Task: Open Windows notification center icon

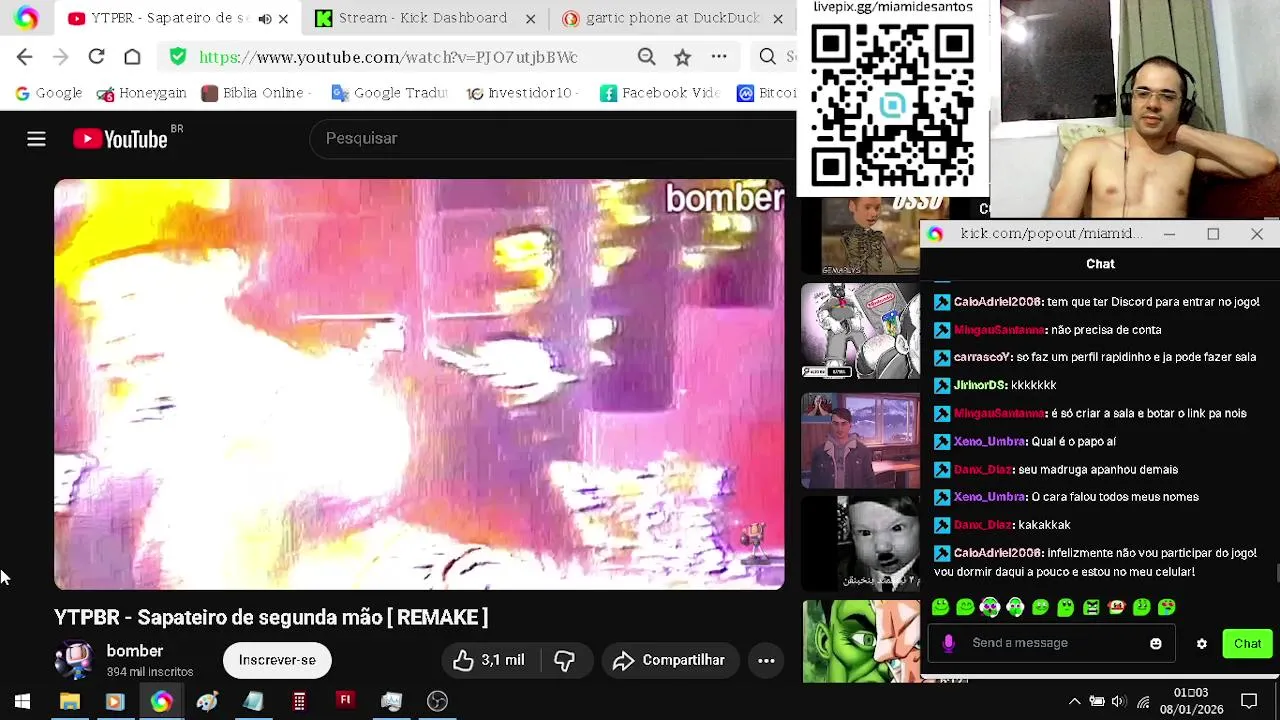Action: pyautogui.click(x=1249, y=701)
